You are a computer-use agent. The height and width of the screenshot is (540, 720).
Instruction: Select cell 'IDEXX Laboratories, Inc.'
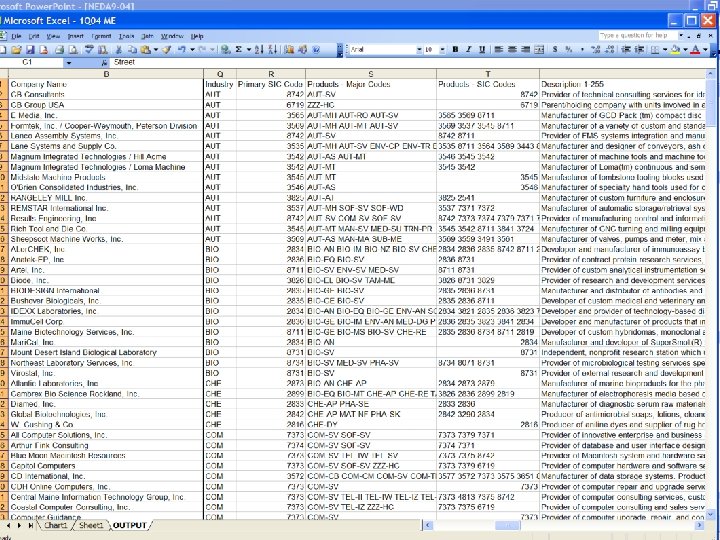pos(106,311)
